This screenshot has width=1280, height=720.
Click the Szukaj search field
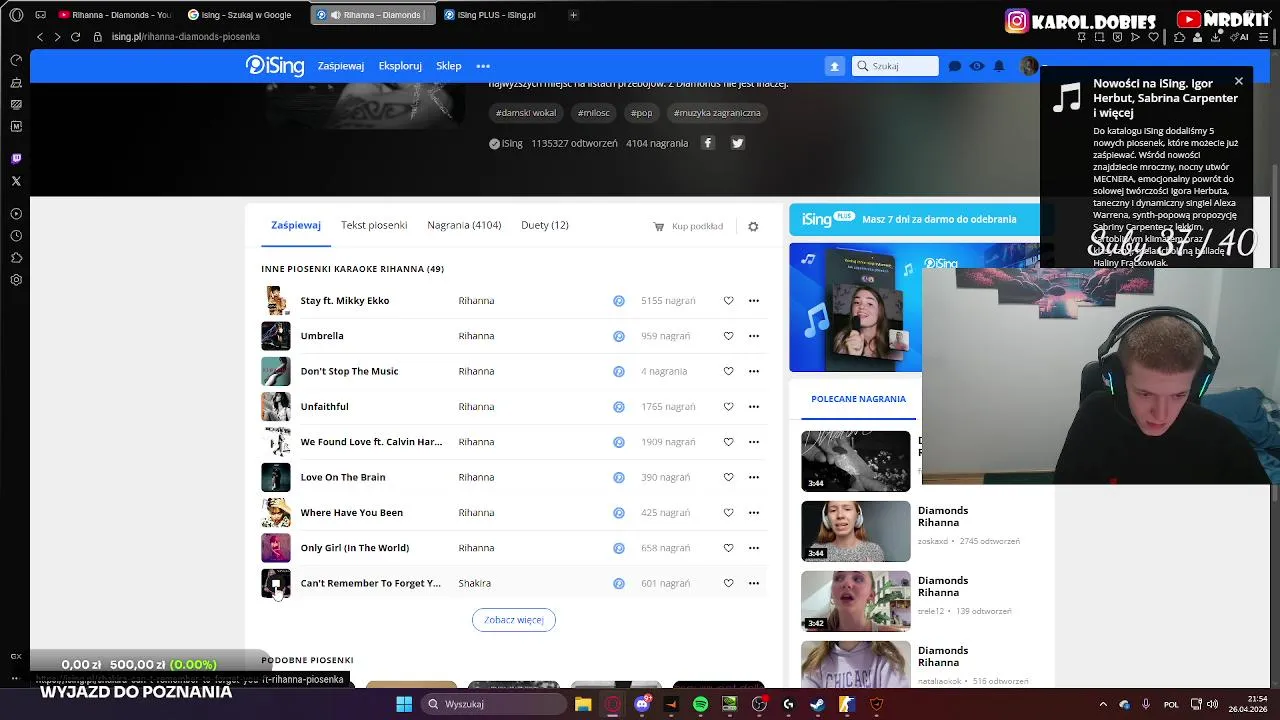click(x=895, y=66)
